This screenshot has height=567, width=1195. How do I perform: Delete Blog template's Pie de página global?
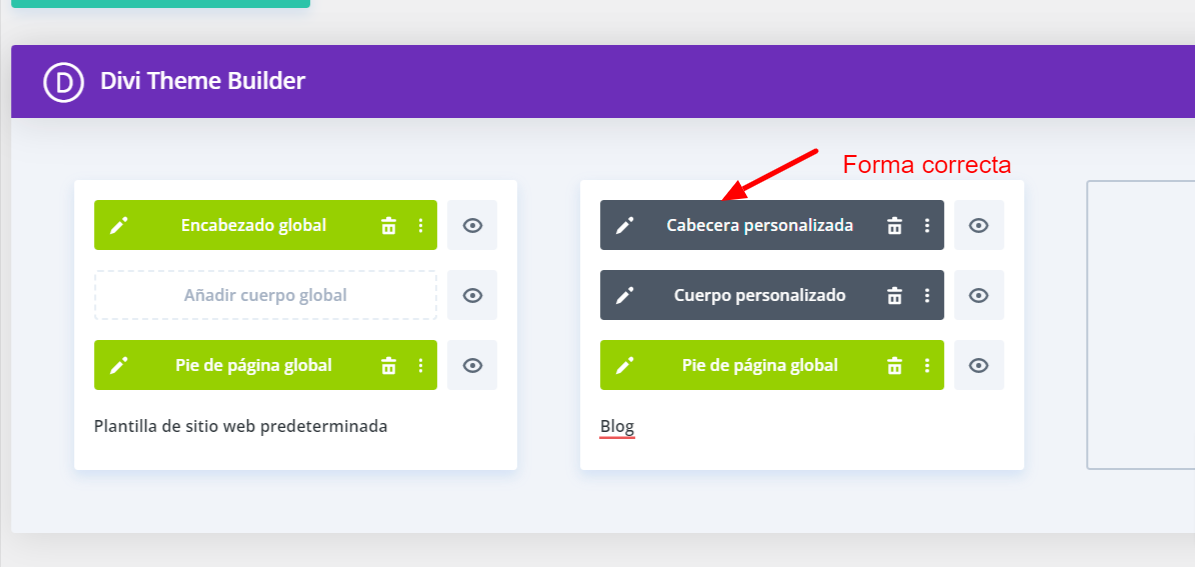click(895, 365)
